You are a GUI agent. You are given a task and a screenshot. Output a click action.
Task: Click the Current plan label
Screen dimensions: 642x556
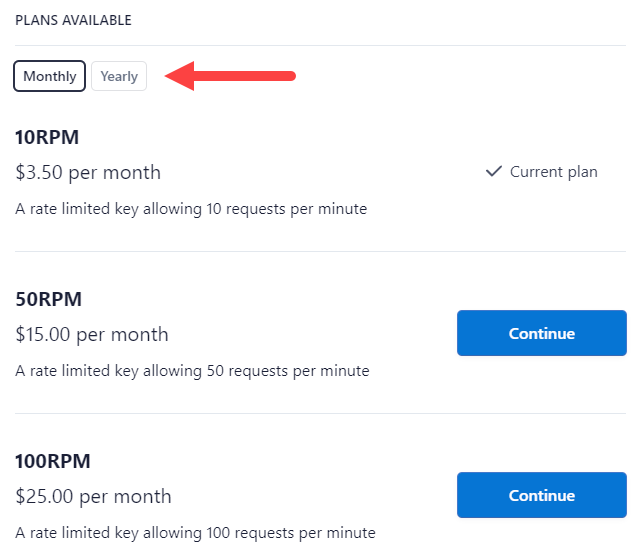553,172
